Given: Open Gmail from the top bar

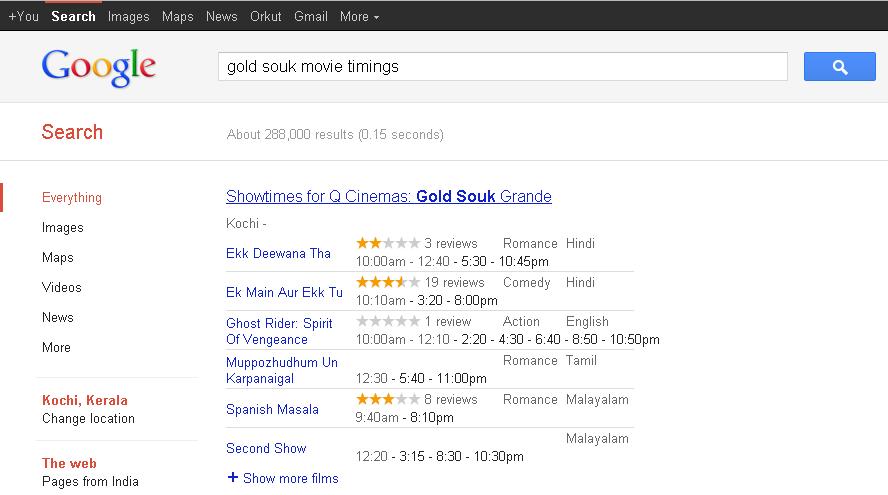Looking at the screenshot, I should (x=310, y=16).
